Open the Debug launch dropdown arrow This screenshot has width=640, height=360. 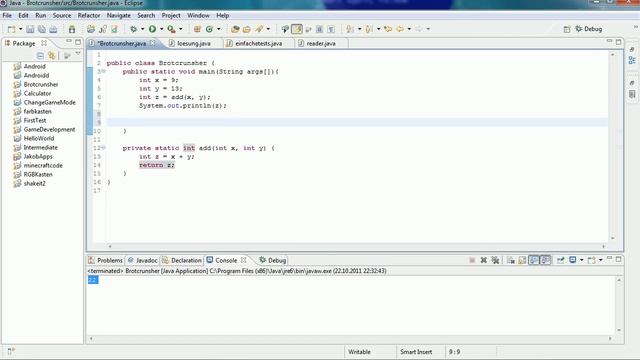click(x=142, y=29)
